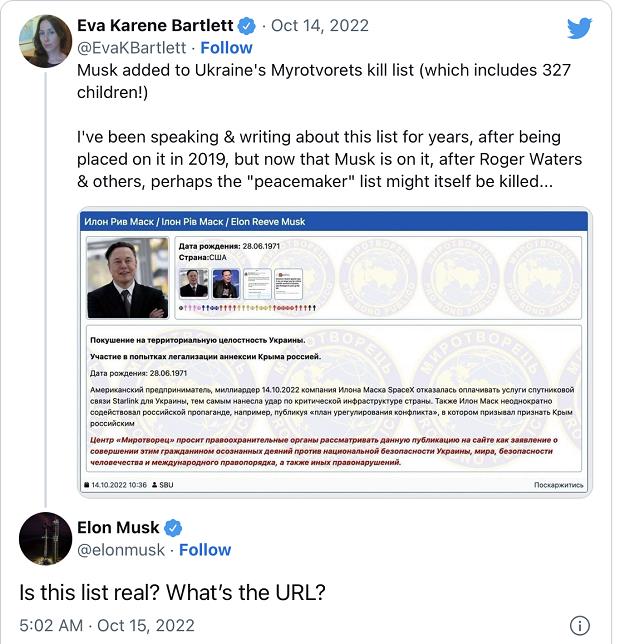The image size is (642, 644).
Task: Click the large Elon Musk portrait photo
Action: (127, 278)
